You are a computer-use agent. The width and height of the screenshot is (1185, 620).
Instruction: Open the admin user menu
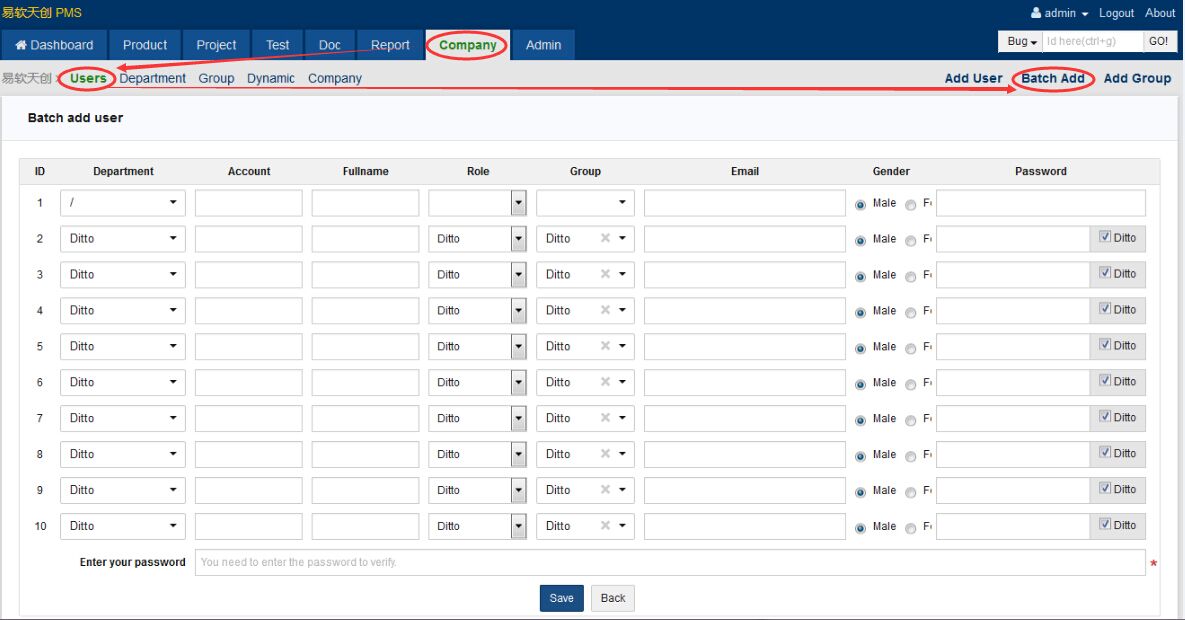click(1060, 13)
